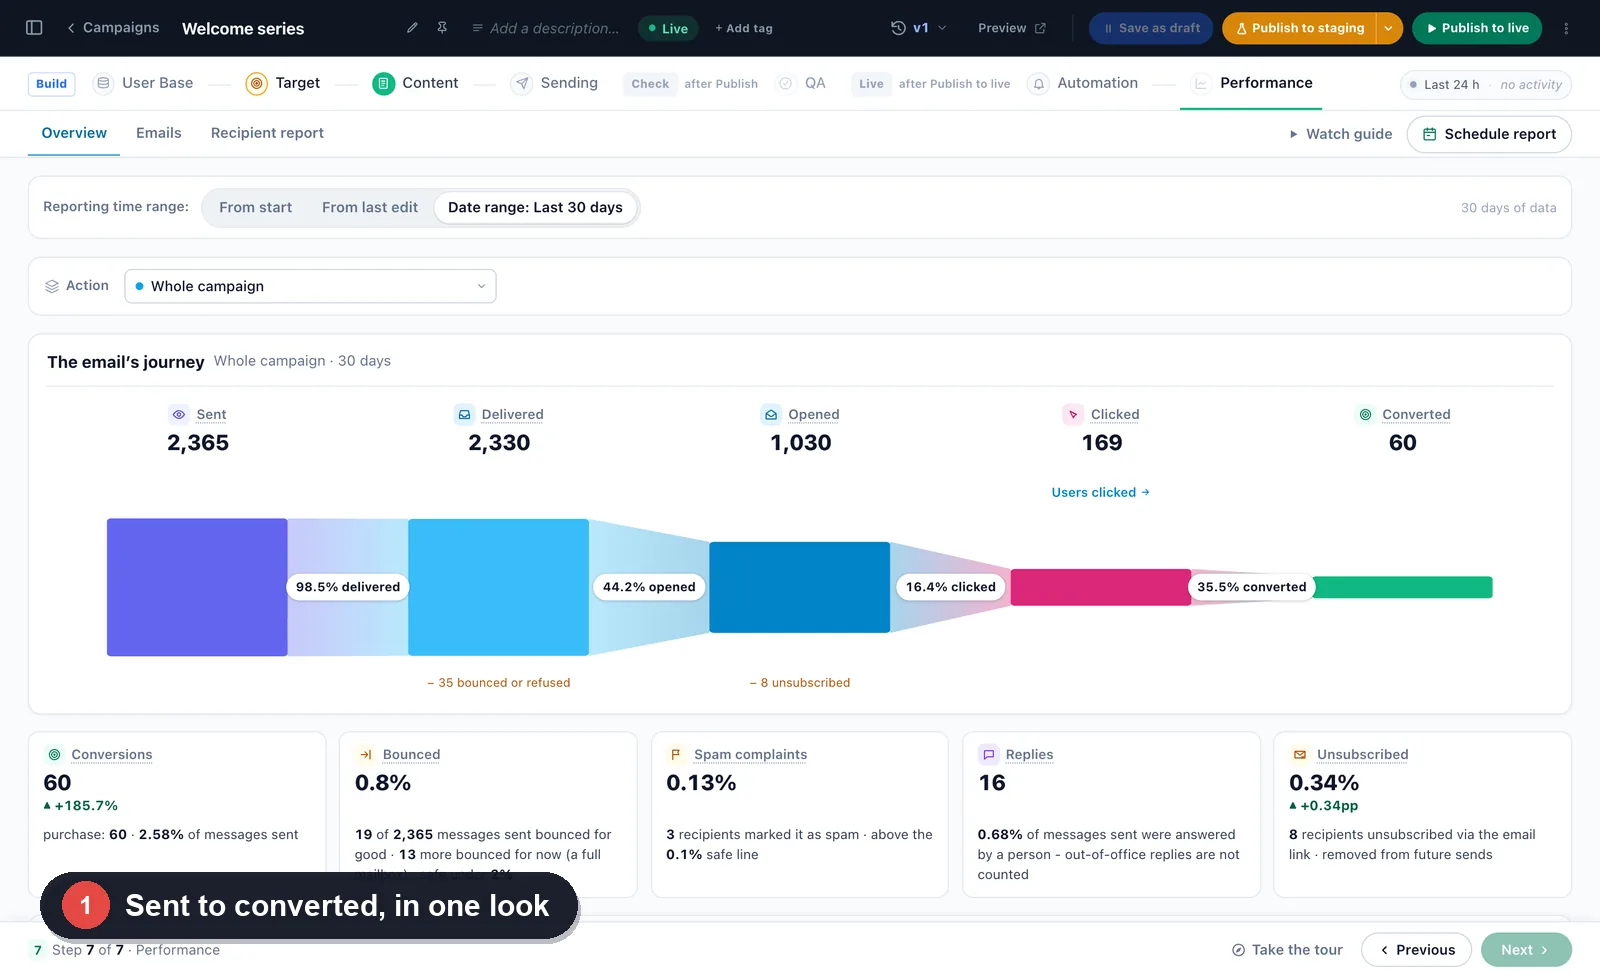Click the pink Clicked funnel bar
The height and width of the screenshot is (978, 1600).
click(1100, 587)
